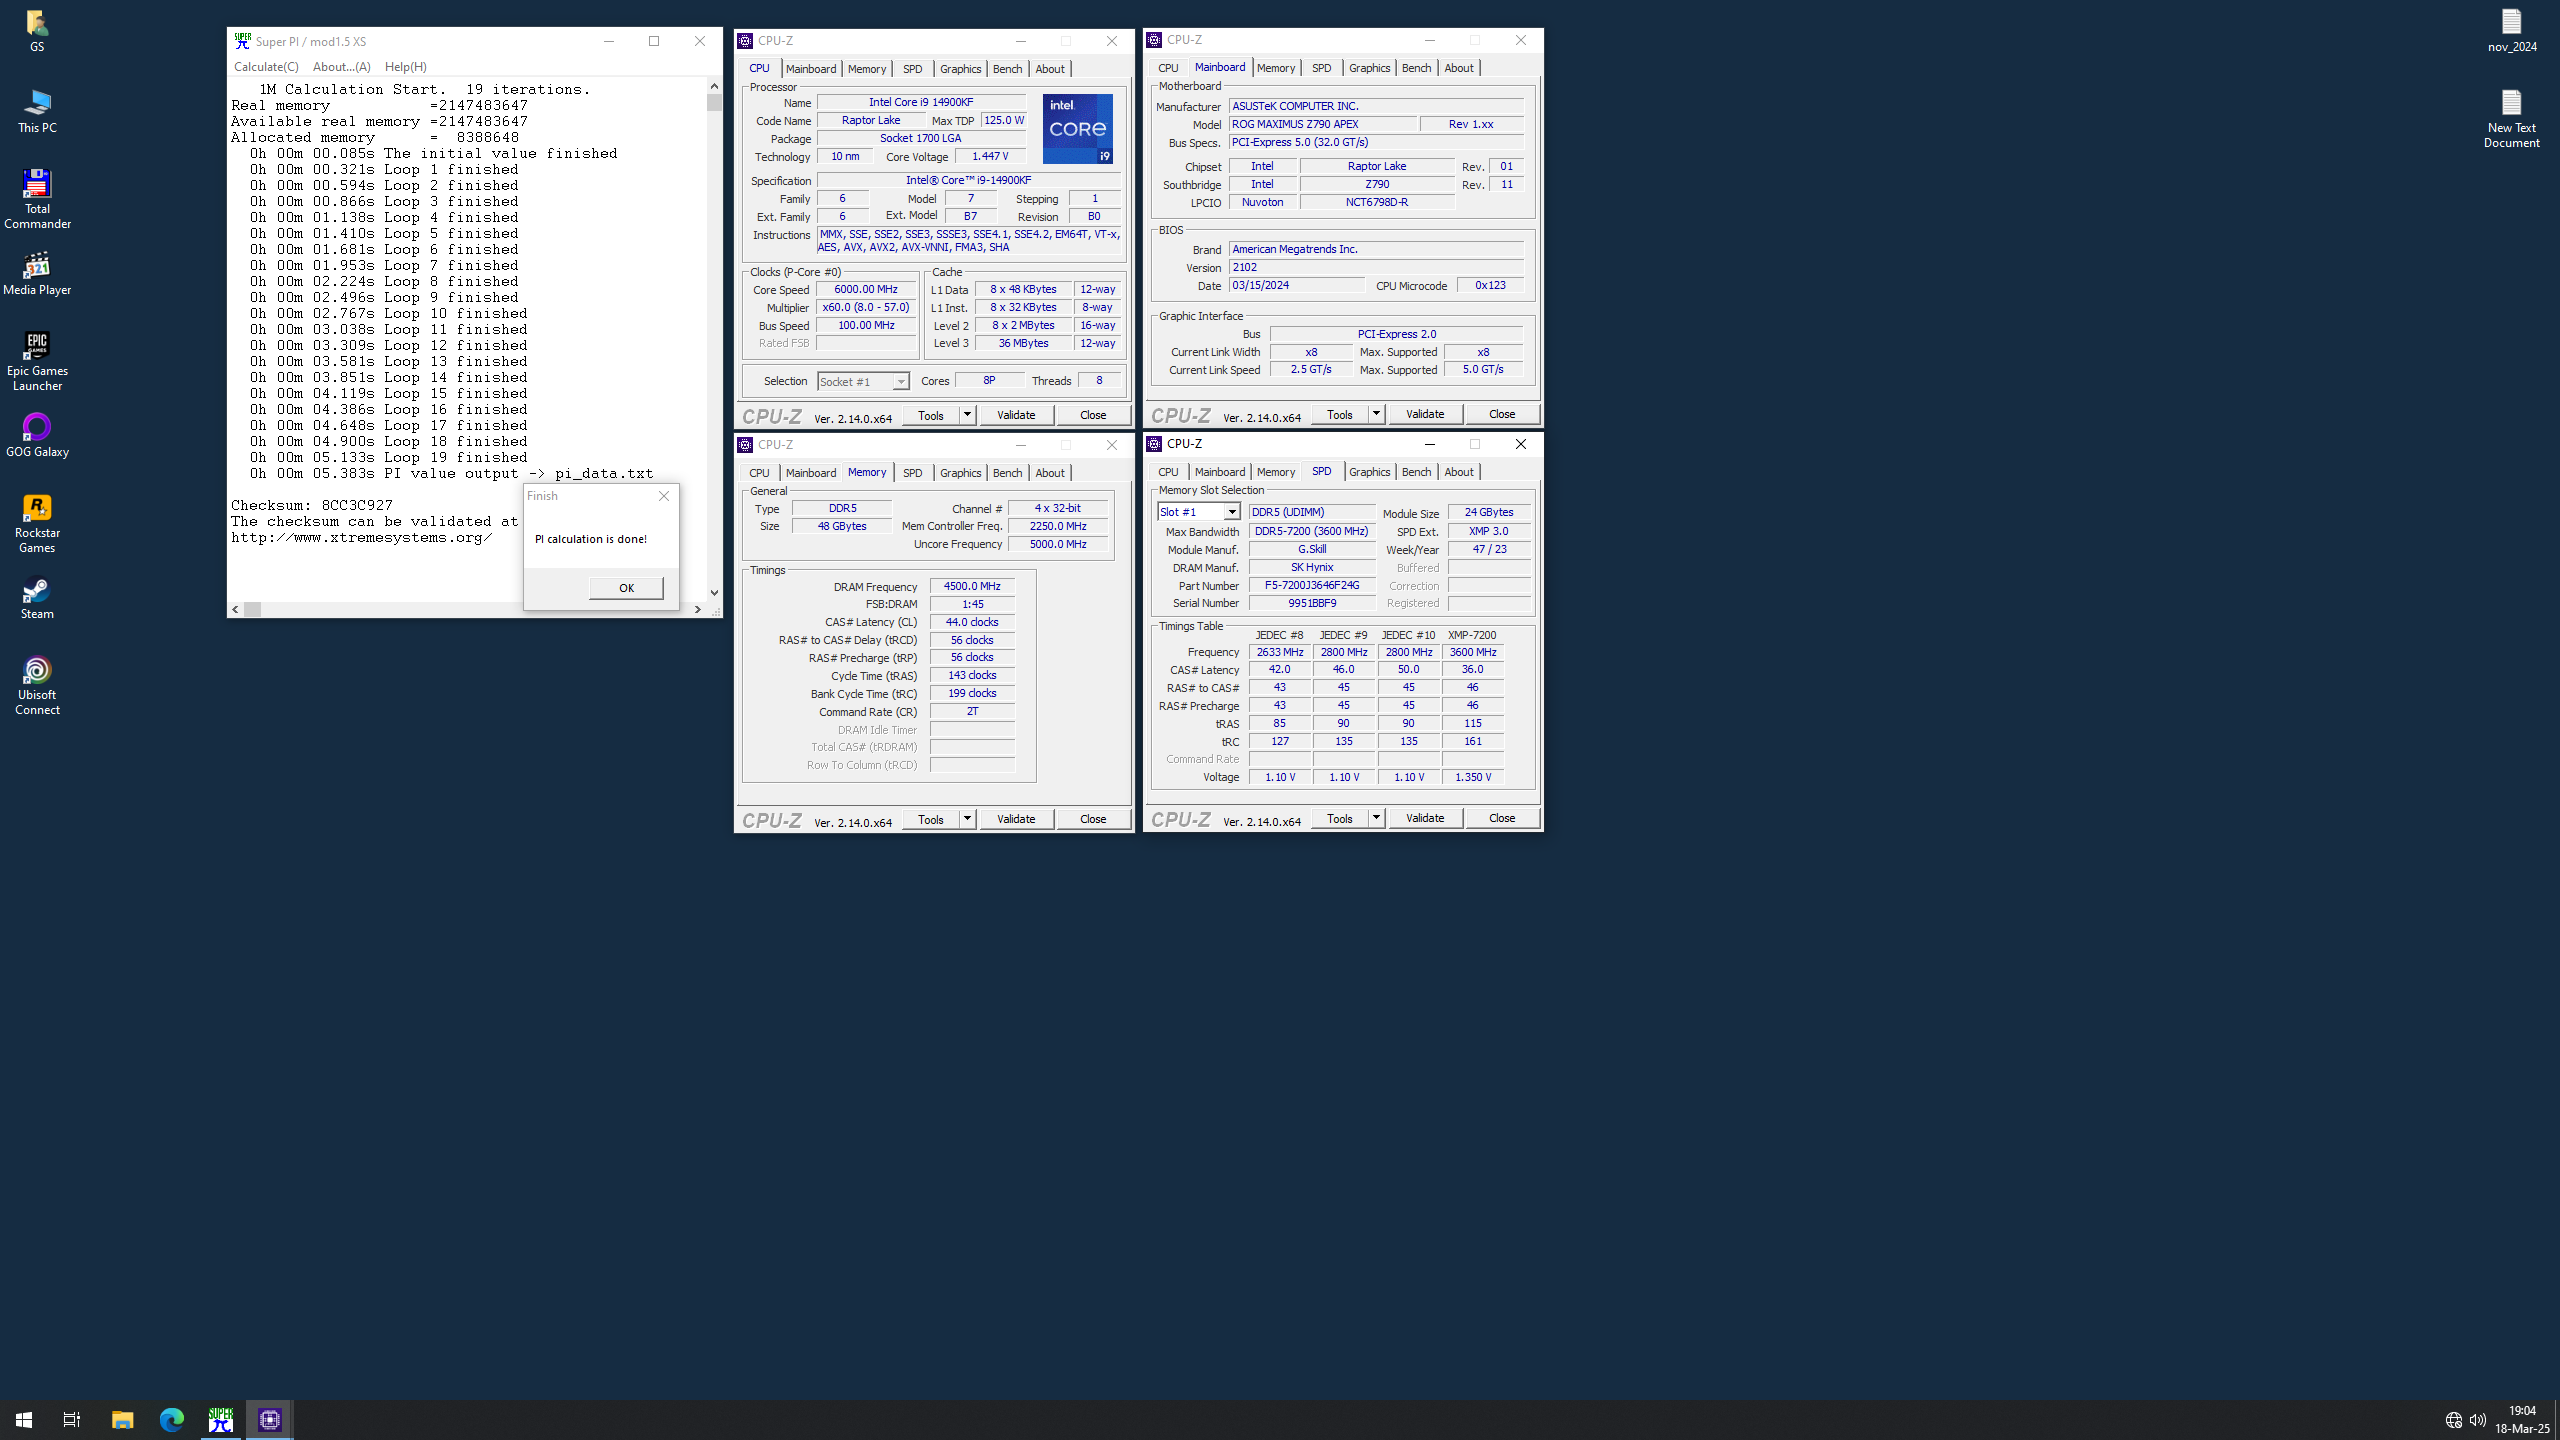Select CPU-Z taskbar icon
This screenshot has width=2560, height=1440.
point(270,1419)
